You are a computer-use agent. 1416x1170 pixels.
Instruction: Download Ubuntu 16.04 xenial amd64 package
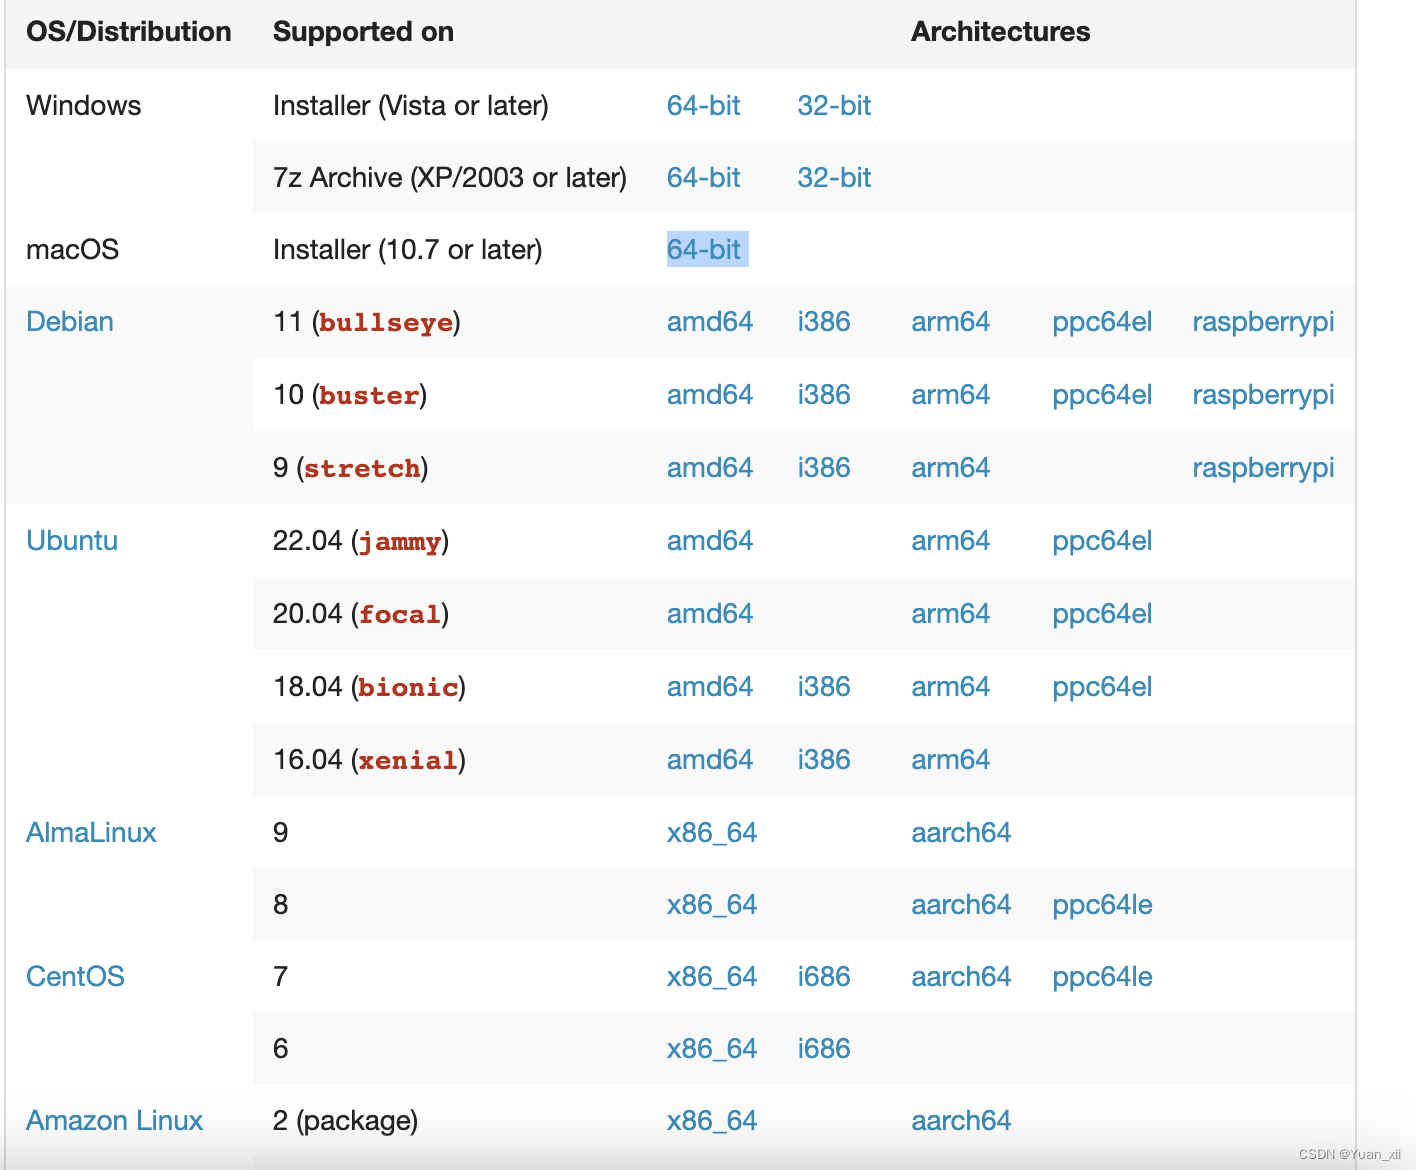[x=710, y=760]
